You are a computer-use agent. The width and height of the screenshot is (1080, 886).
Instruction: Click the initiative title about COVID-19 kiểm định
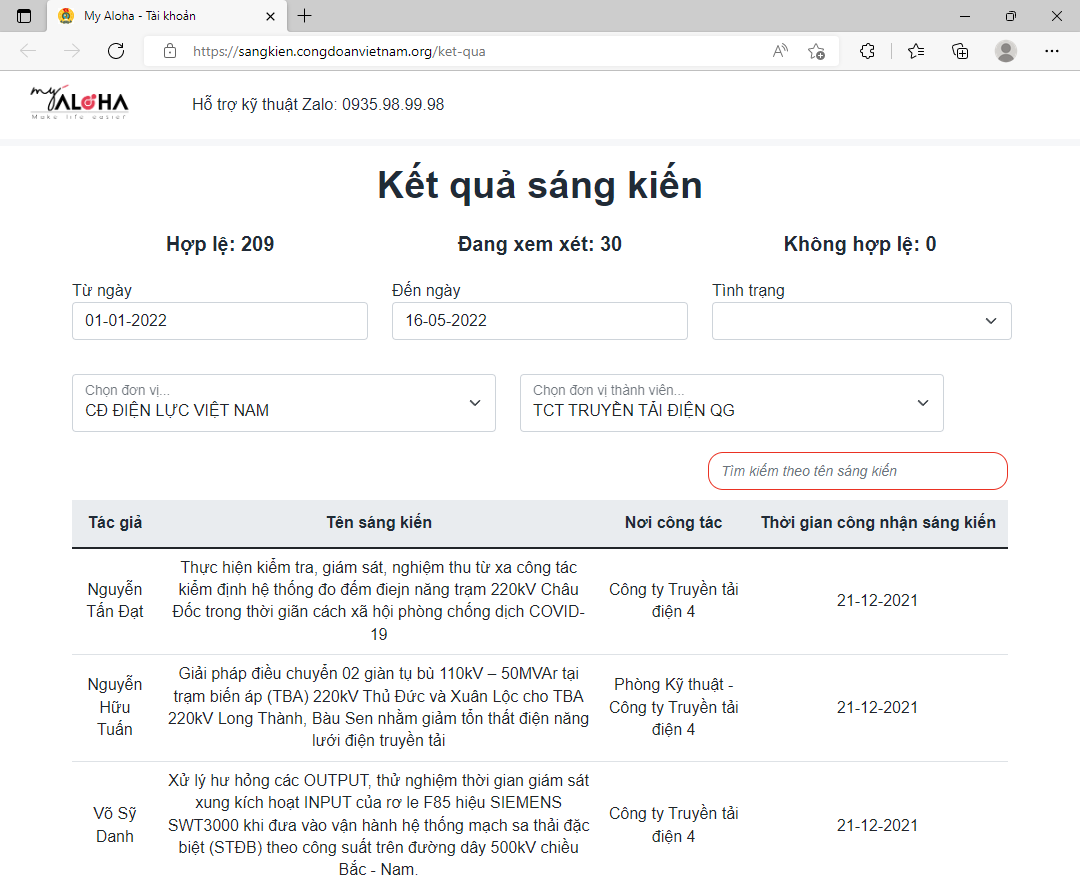[379, 601]
